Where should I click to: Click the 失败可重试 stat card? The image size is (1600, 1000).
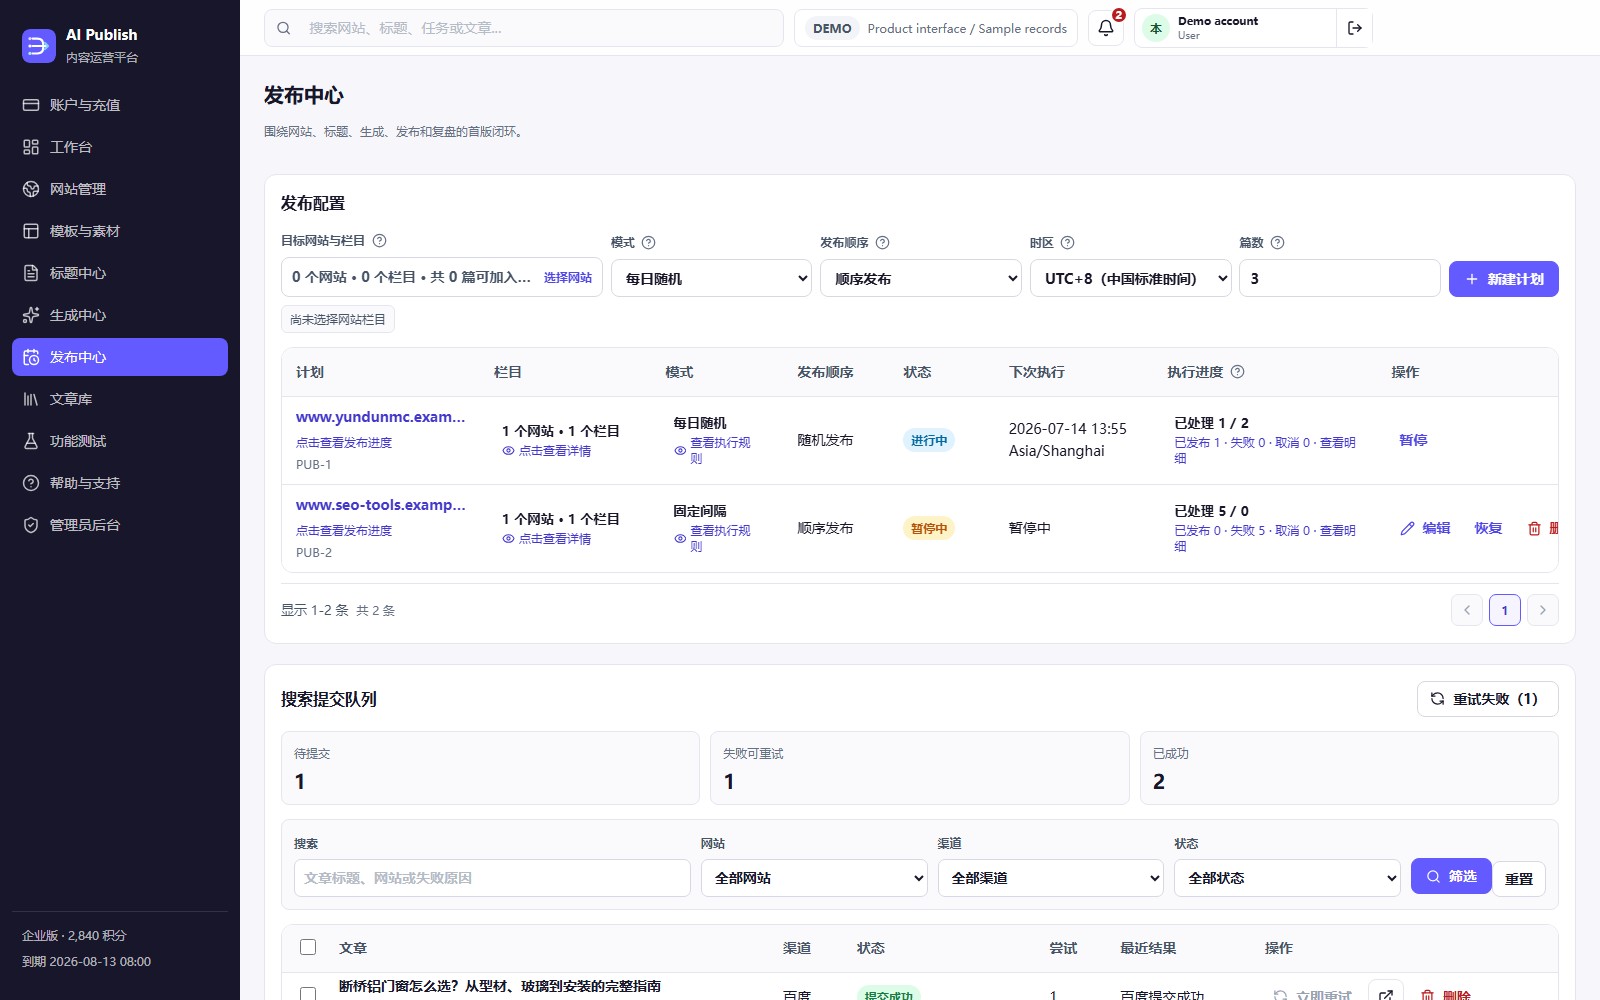tap(919, 768)
